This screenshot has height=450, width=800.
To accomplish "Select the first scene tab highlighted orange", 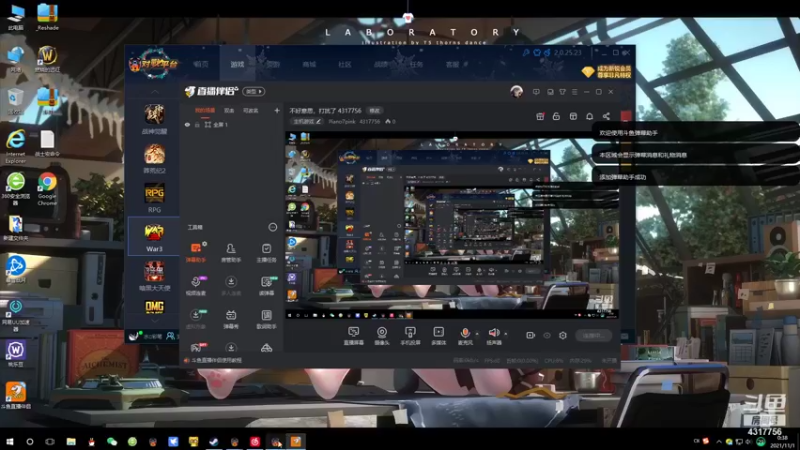I will [x=205, y=110].
